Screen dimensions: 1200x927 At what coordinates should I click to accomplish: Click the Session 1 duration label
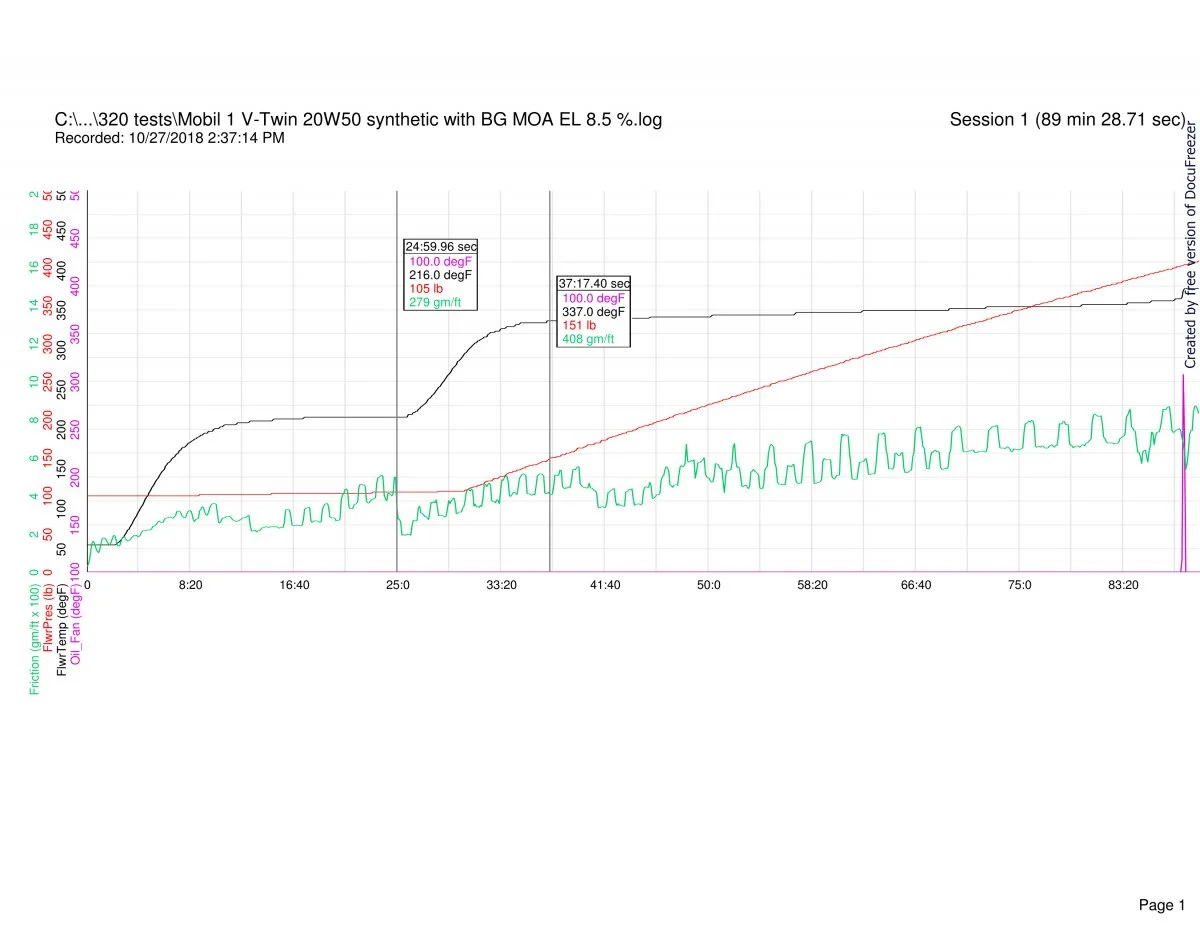[1067, 120]
